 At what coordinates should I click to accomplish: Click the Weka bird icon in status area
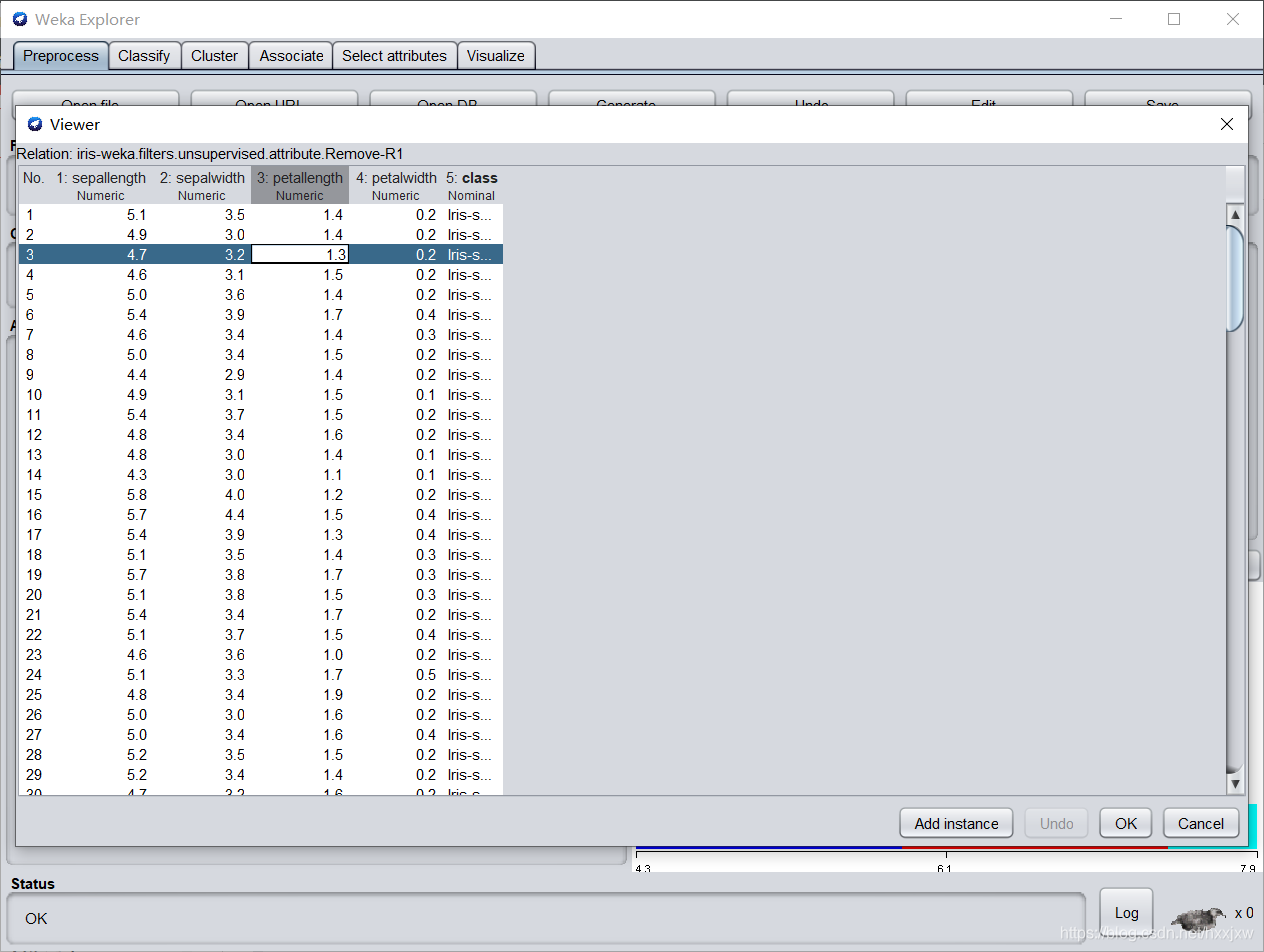click(1198, 917)
